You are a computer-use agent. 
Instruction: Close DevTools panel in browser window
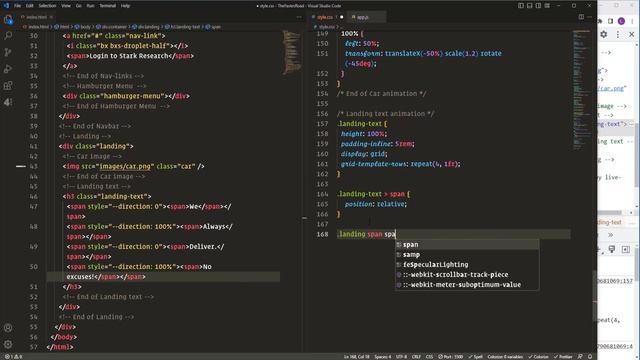(x=631, y=35)
